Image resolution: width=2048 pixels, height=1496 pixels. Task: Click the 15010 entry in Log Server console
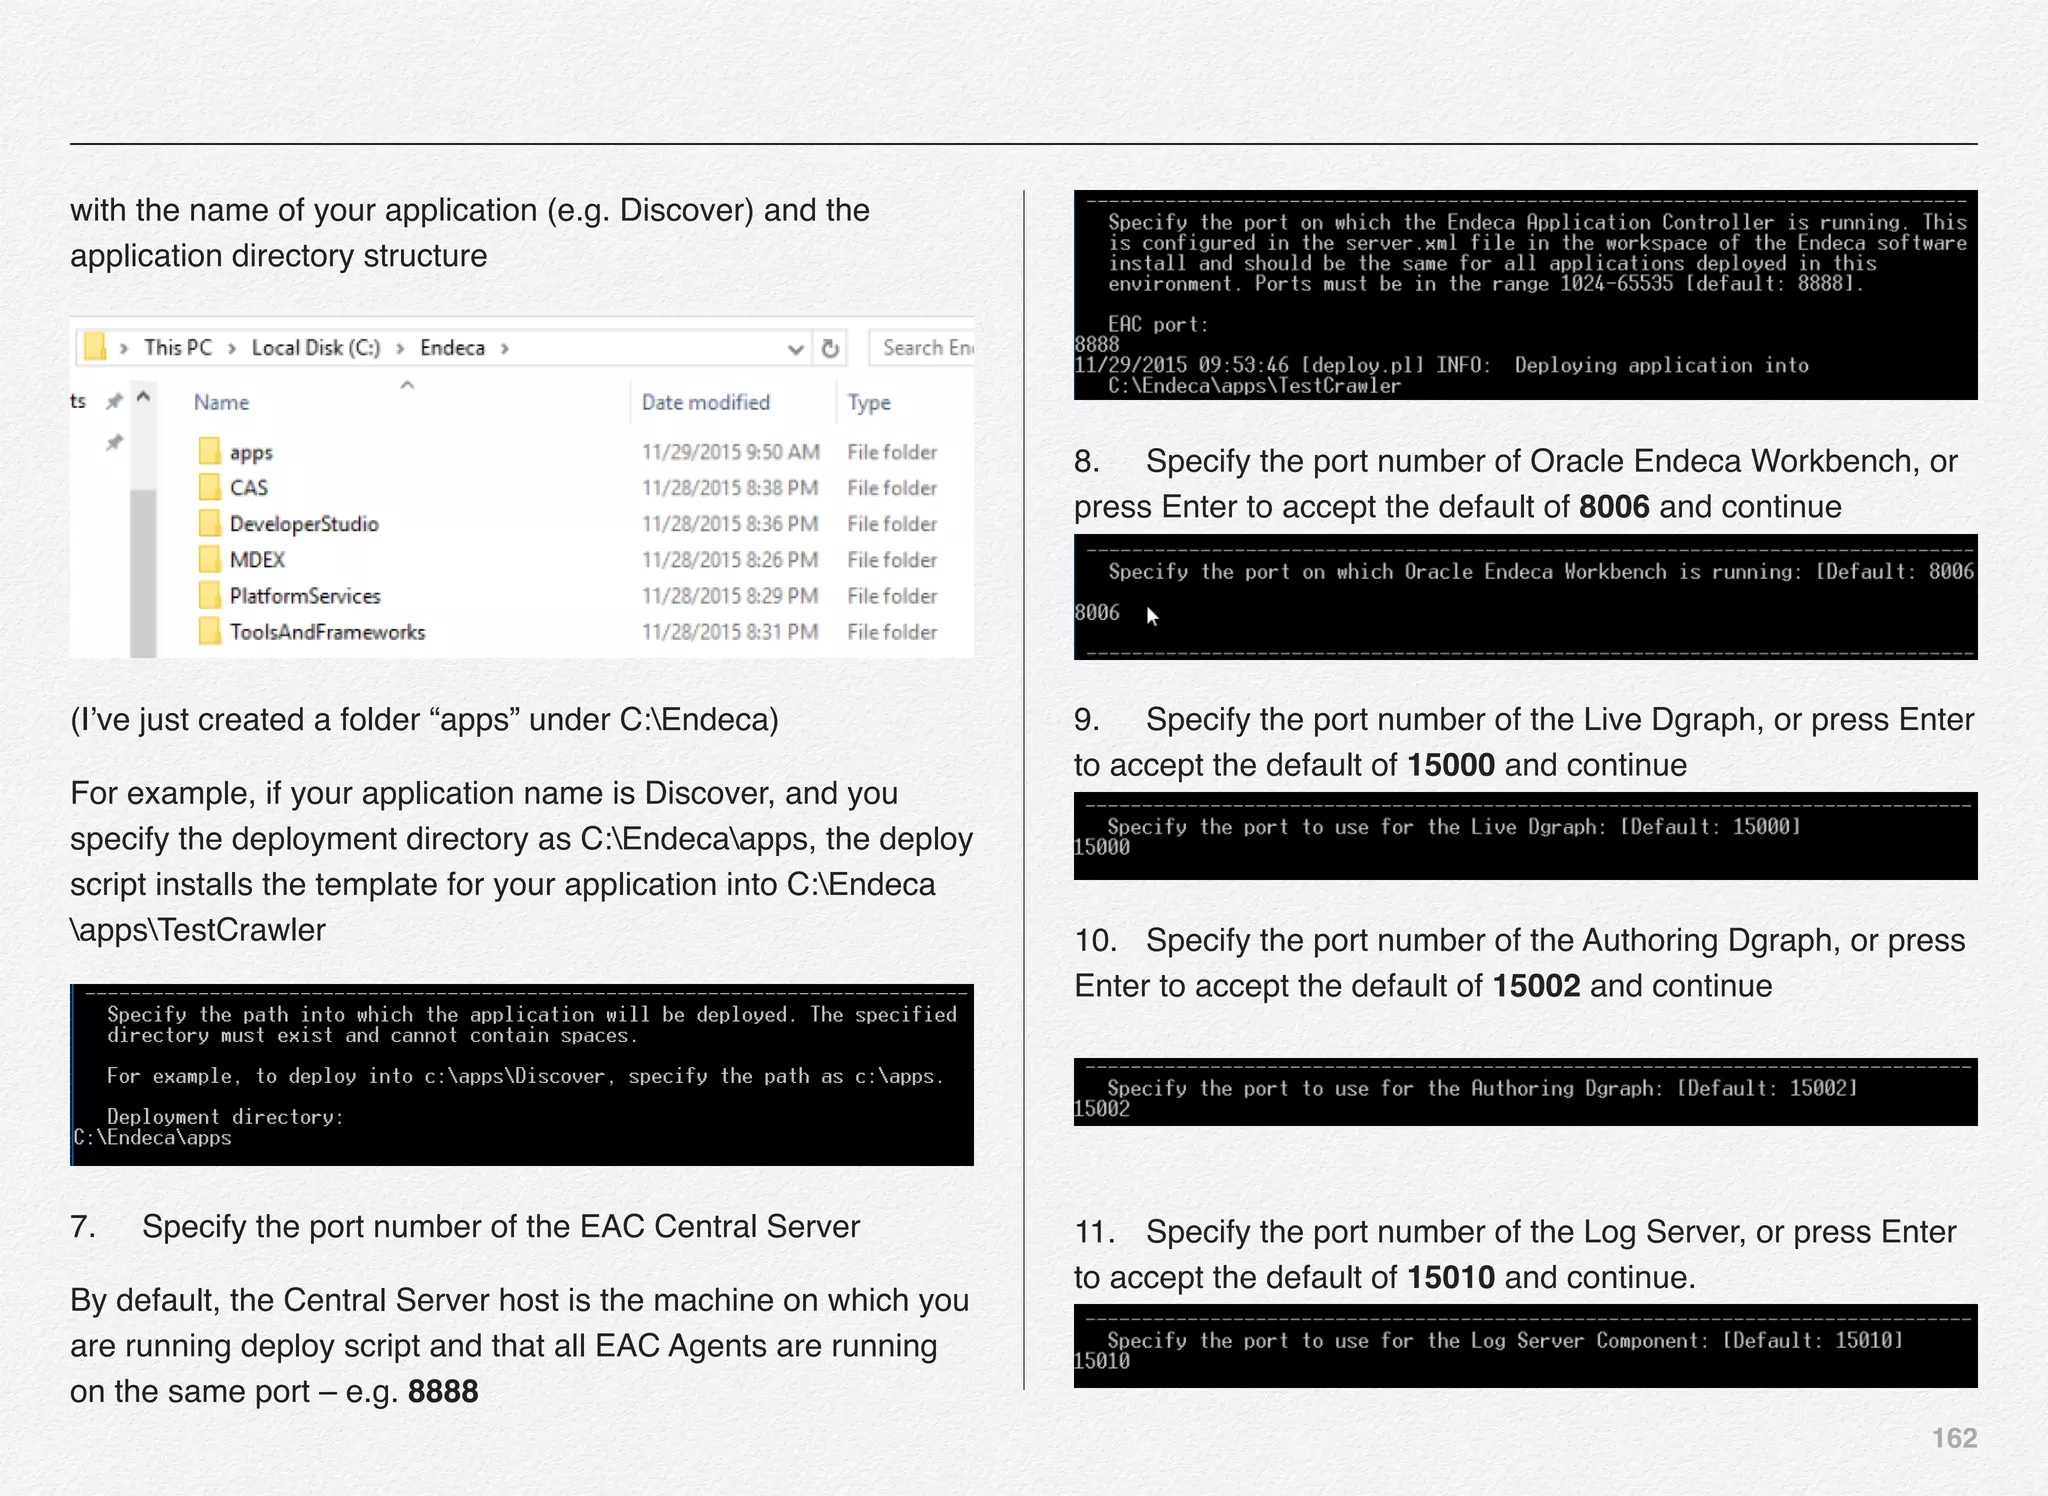point(1102,1361)
